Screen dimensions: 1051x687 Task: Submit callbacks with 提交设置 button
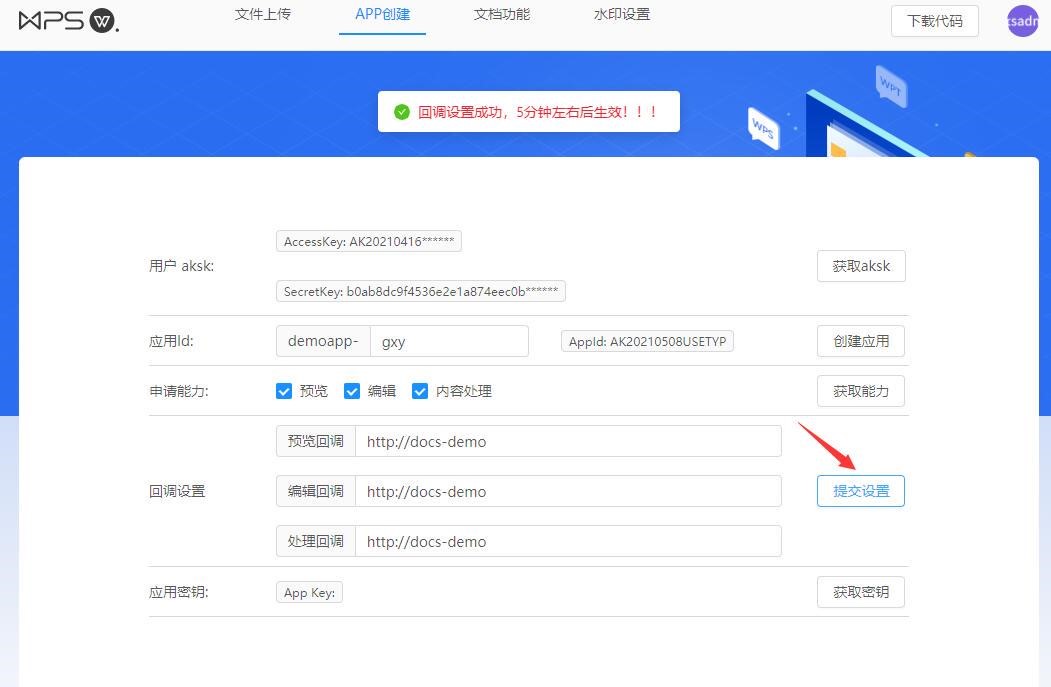point(861,491)
